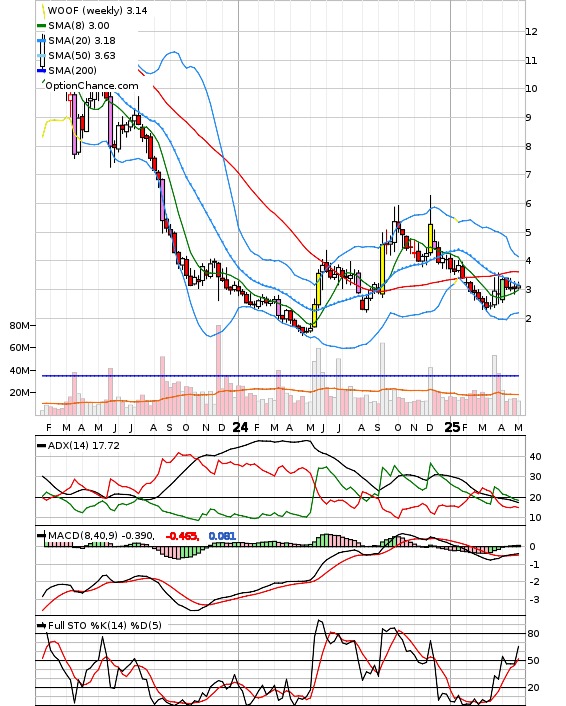
Task: Click the dark blue SMA(200) legend marker
Action: click(x=41, y=70)
